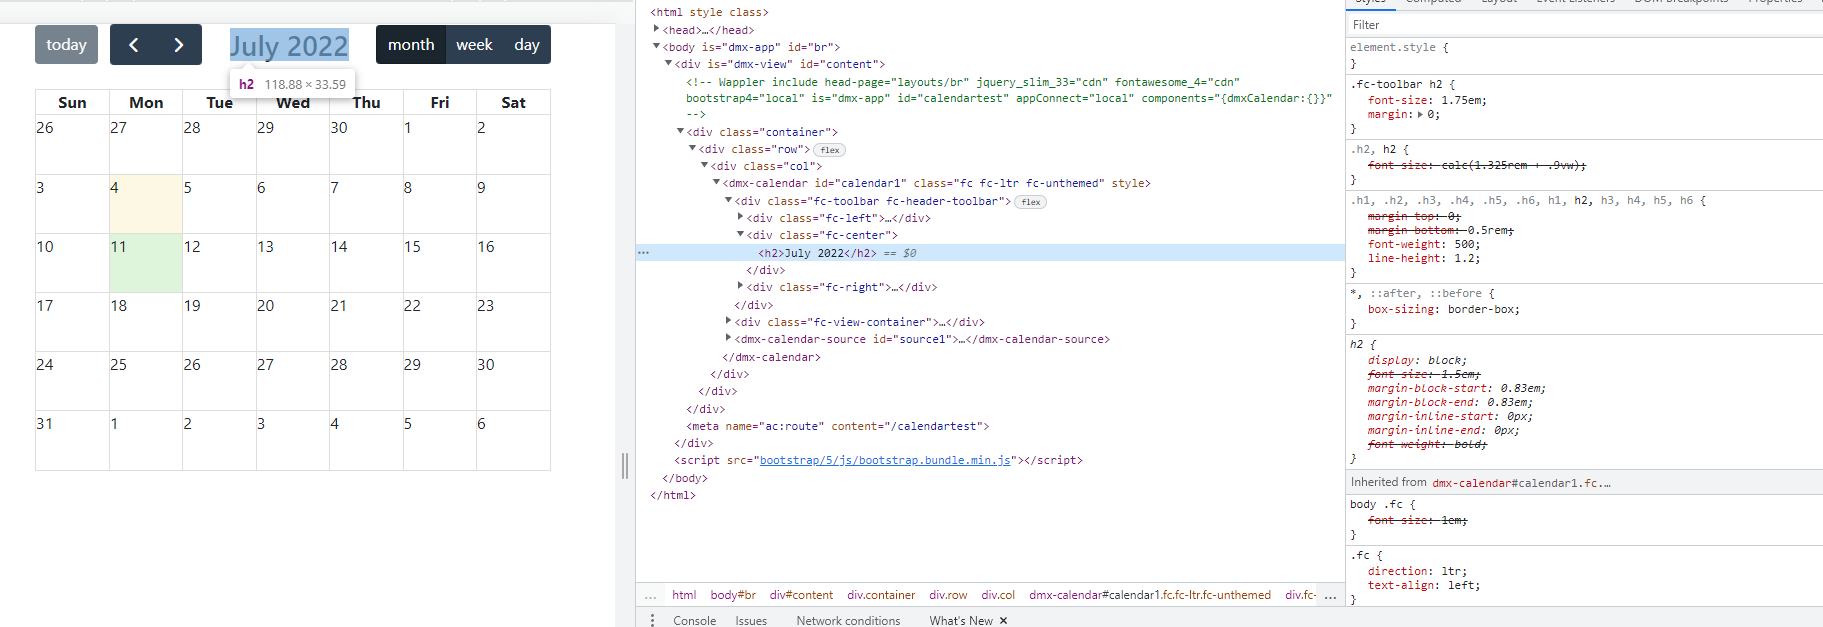Select the body#br breadcrumb
Viewport: 1823px width, 627px height.
tap(733, 595)
